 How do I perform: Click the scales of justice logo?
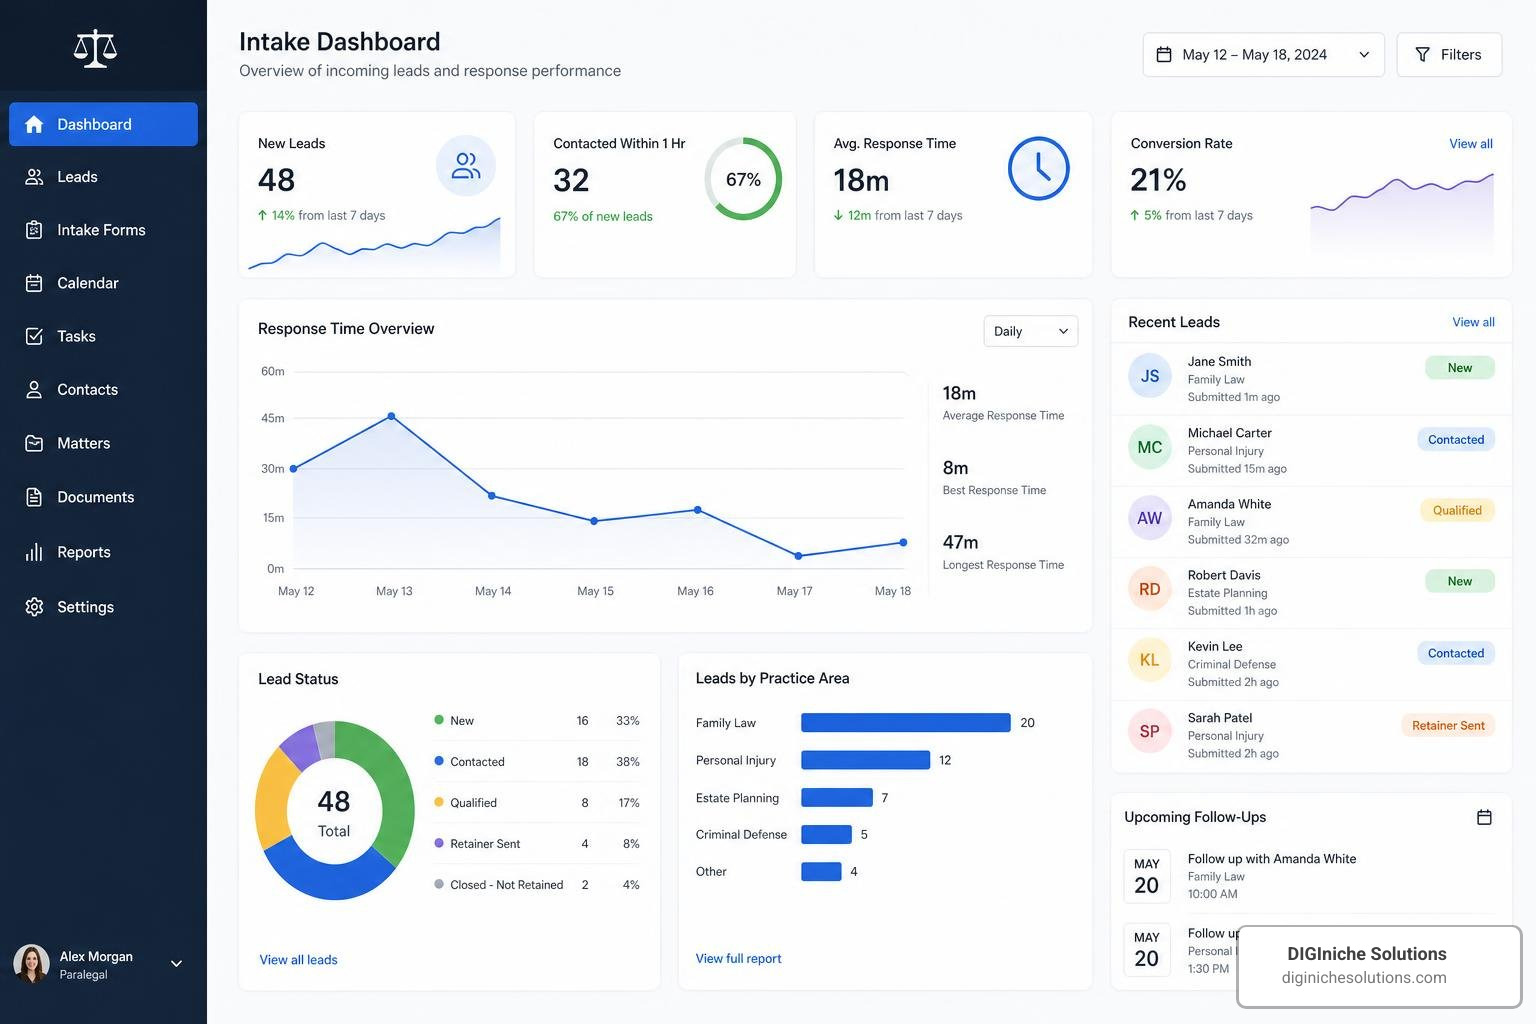click(95, 48)
